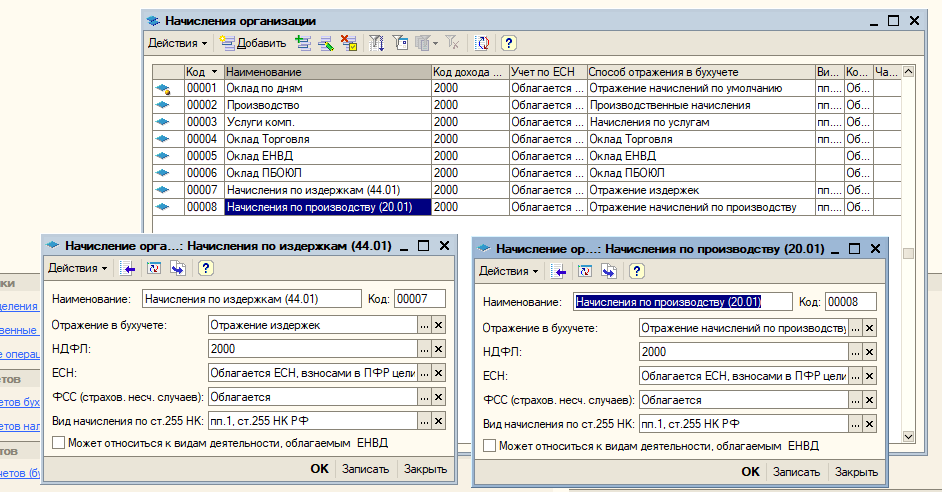Click filter by current value icon
Screen dimensions: 942x492
pos(400,43)
